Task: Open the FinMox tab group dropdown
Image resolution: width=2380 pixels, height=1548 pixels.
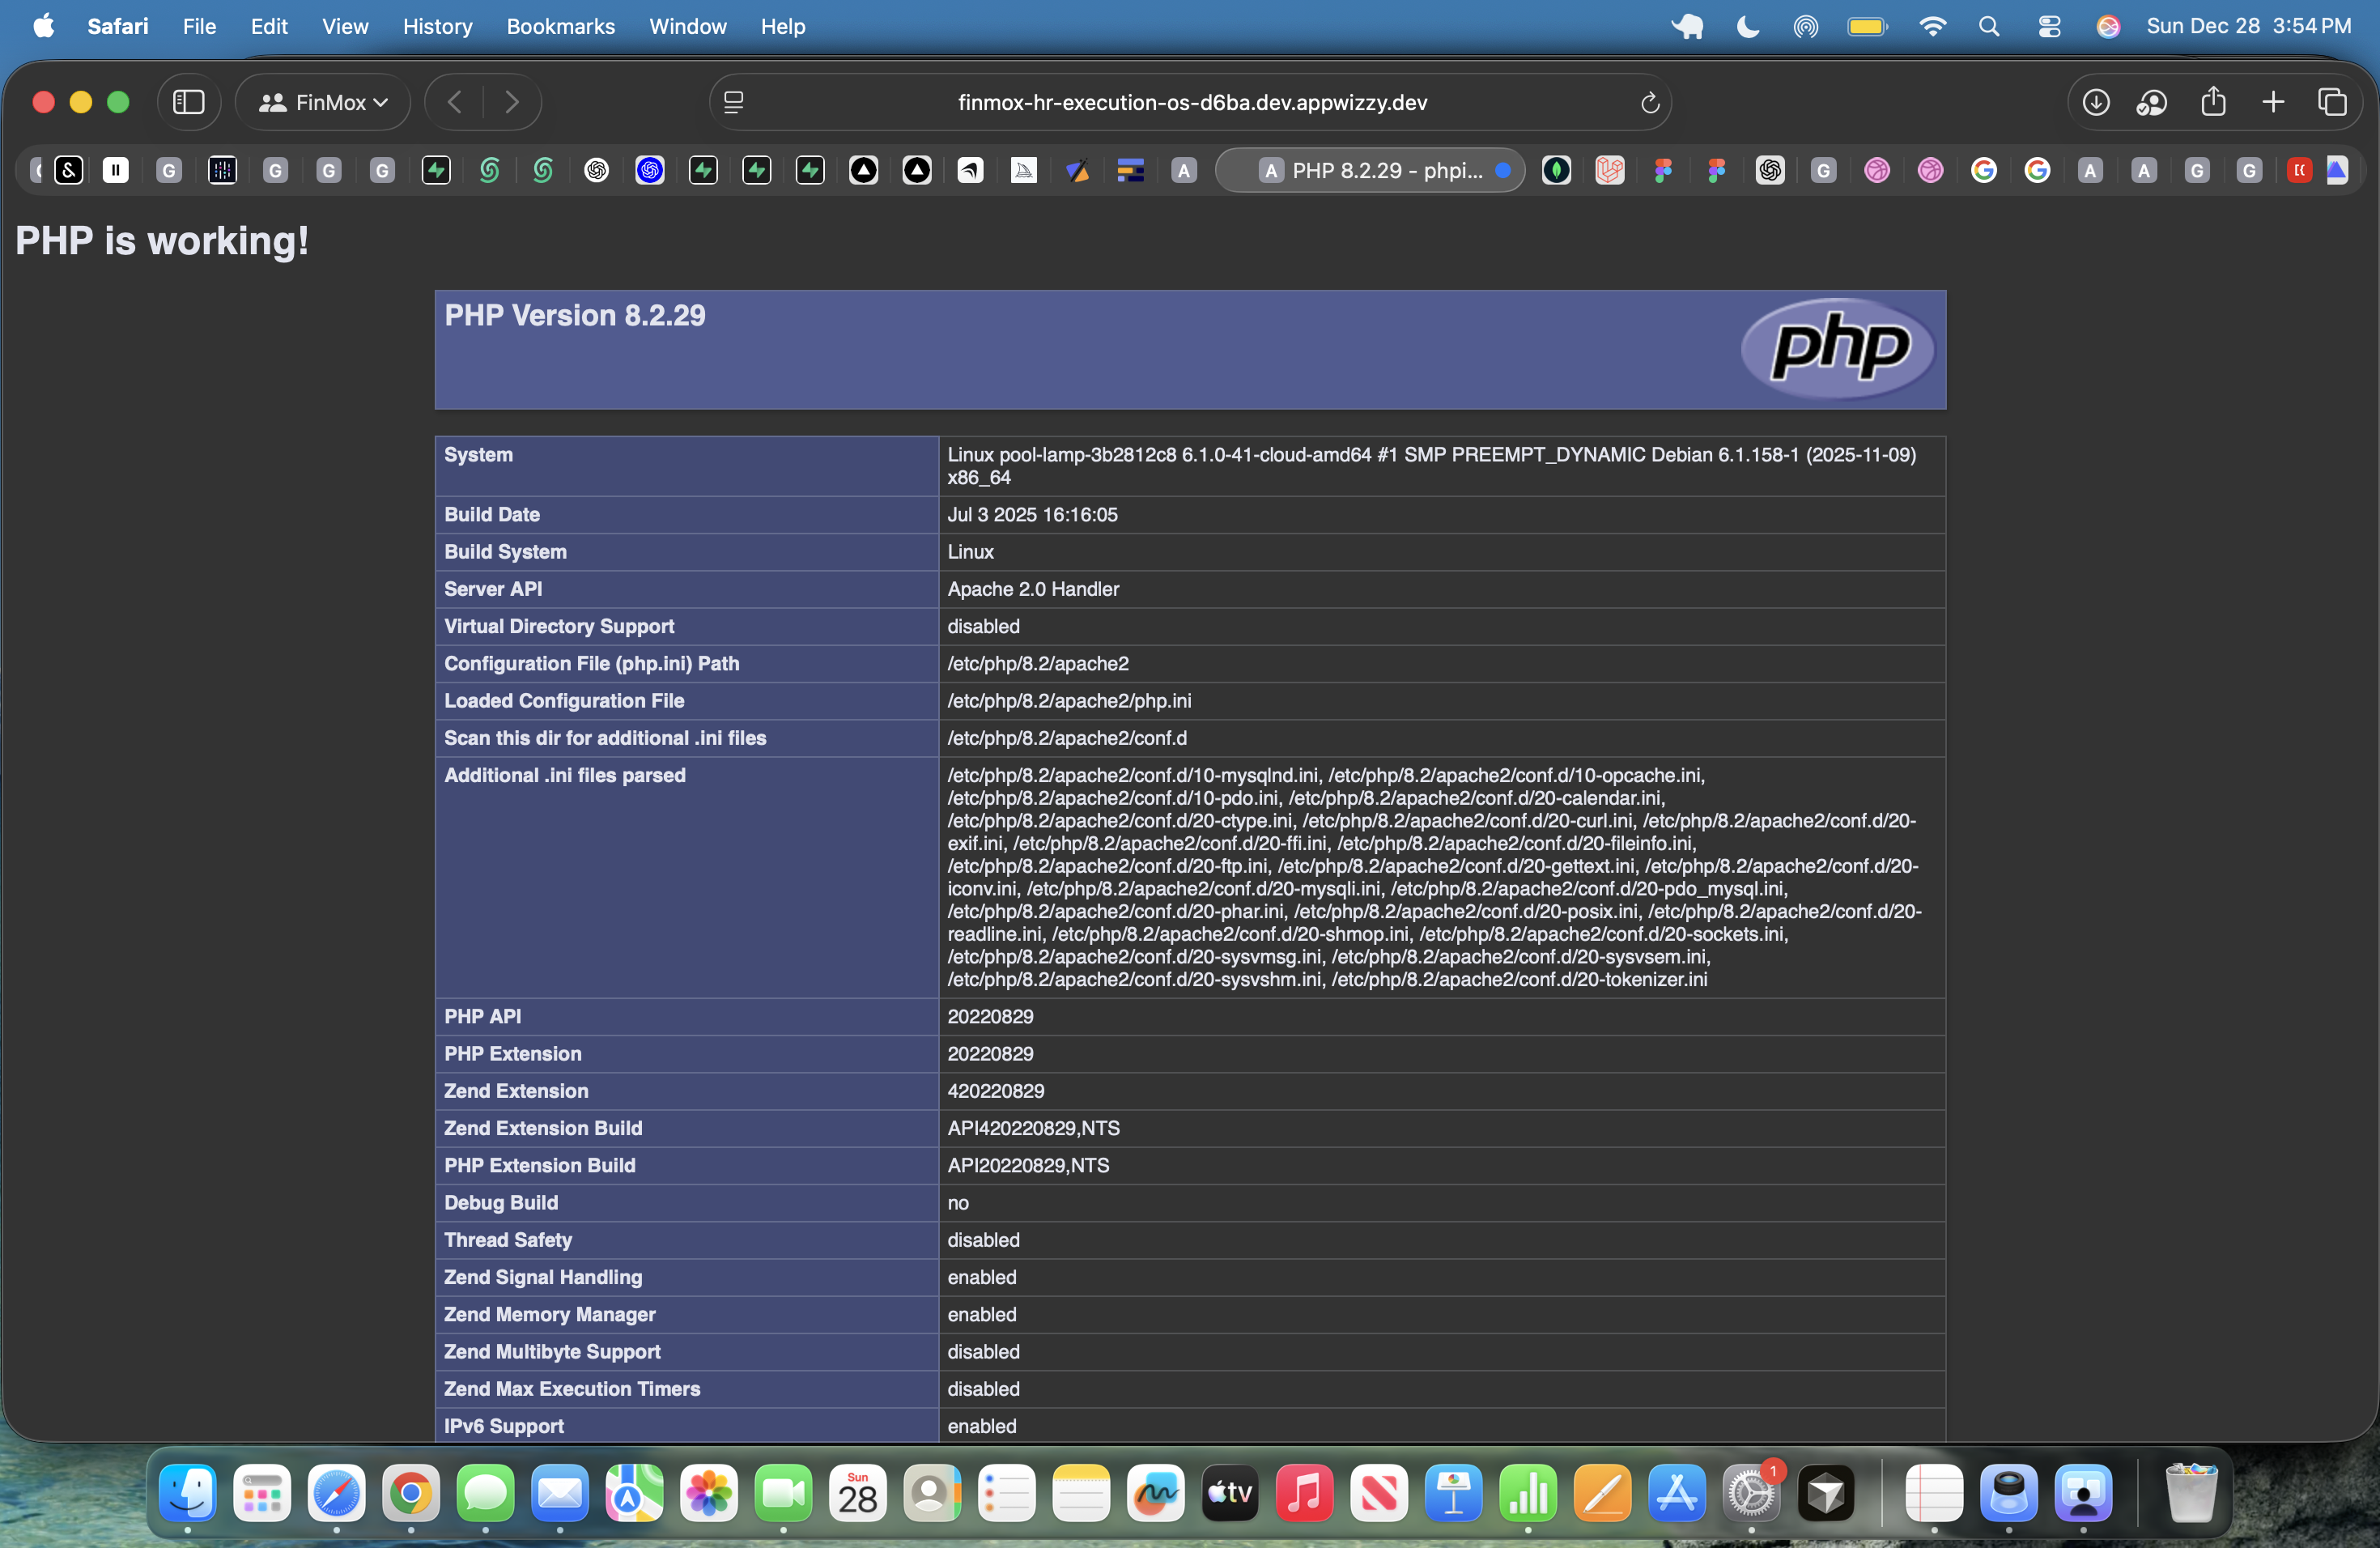Action: (323, 102)
